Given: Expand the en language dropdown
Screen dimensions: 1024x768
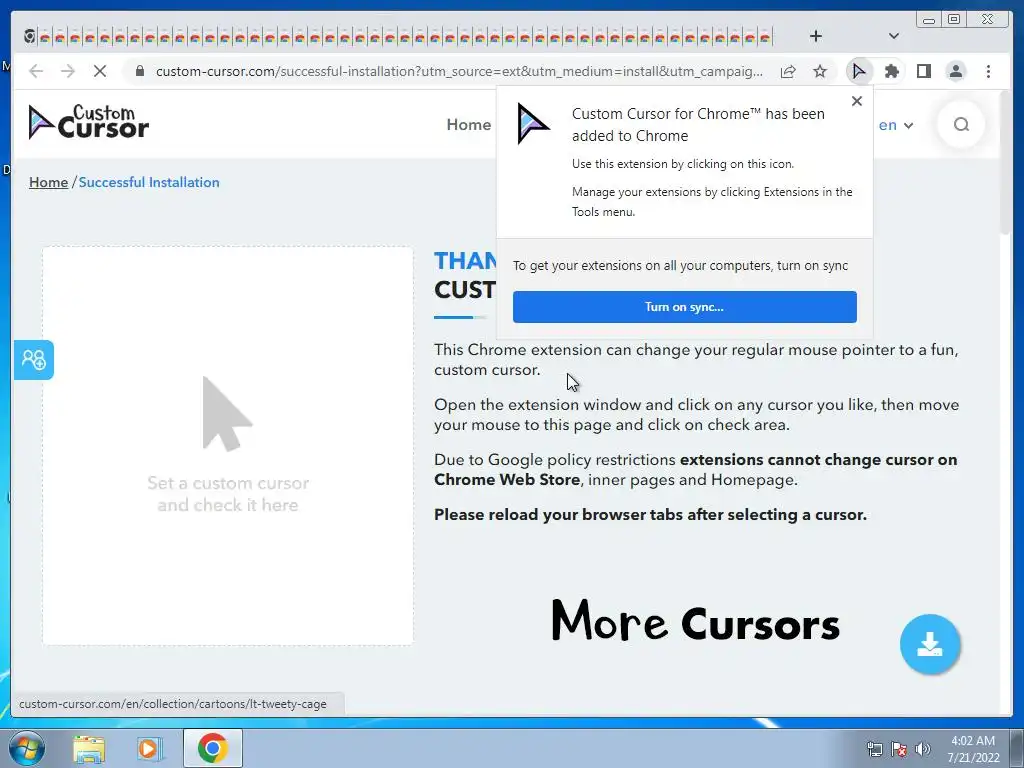Looking at the screenshot, I should [895, 125].
